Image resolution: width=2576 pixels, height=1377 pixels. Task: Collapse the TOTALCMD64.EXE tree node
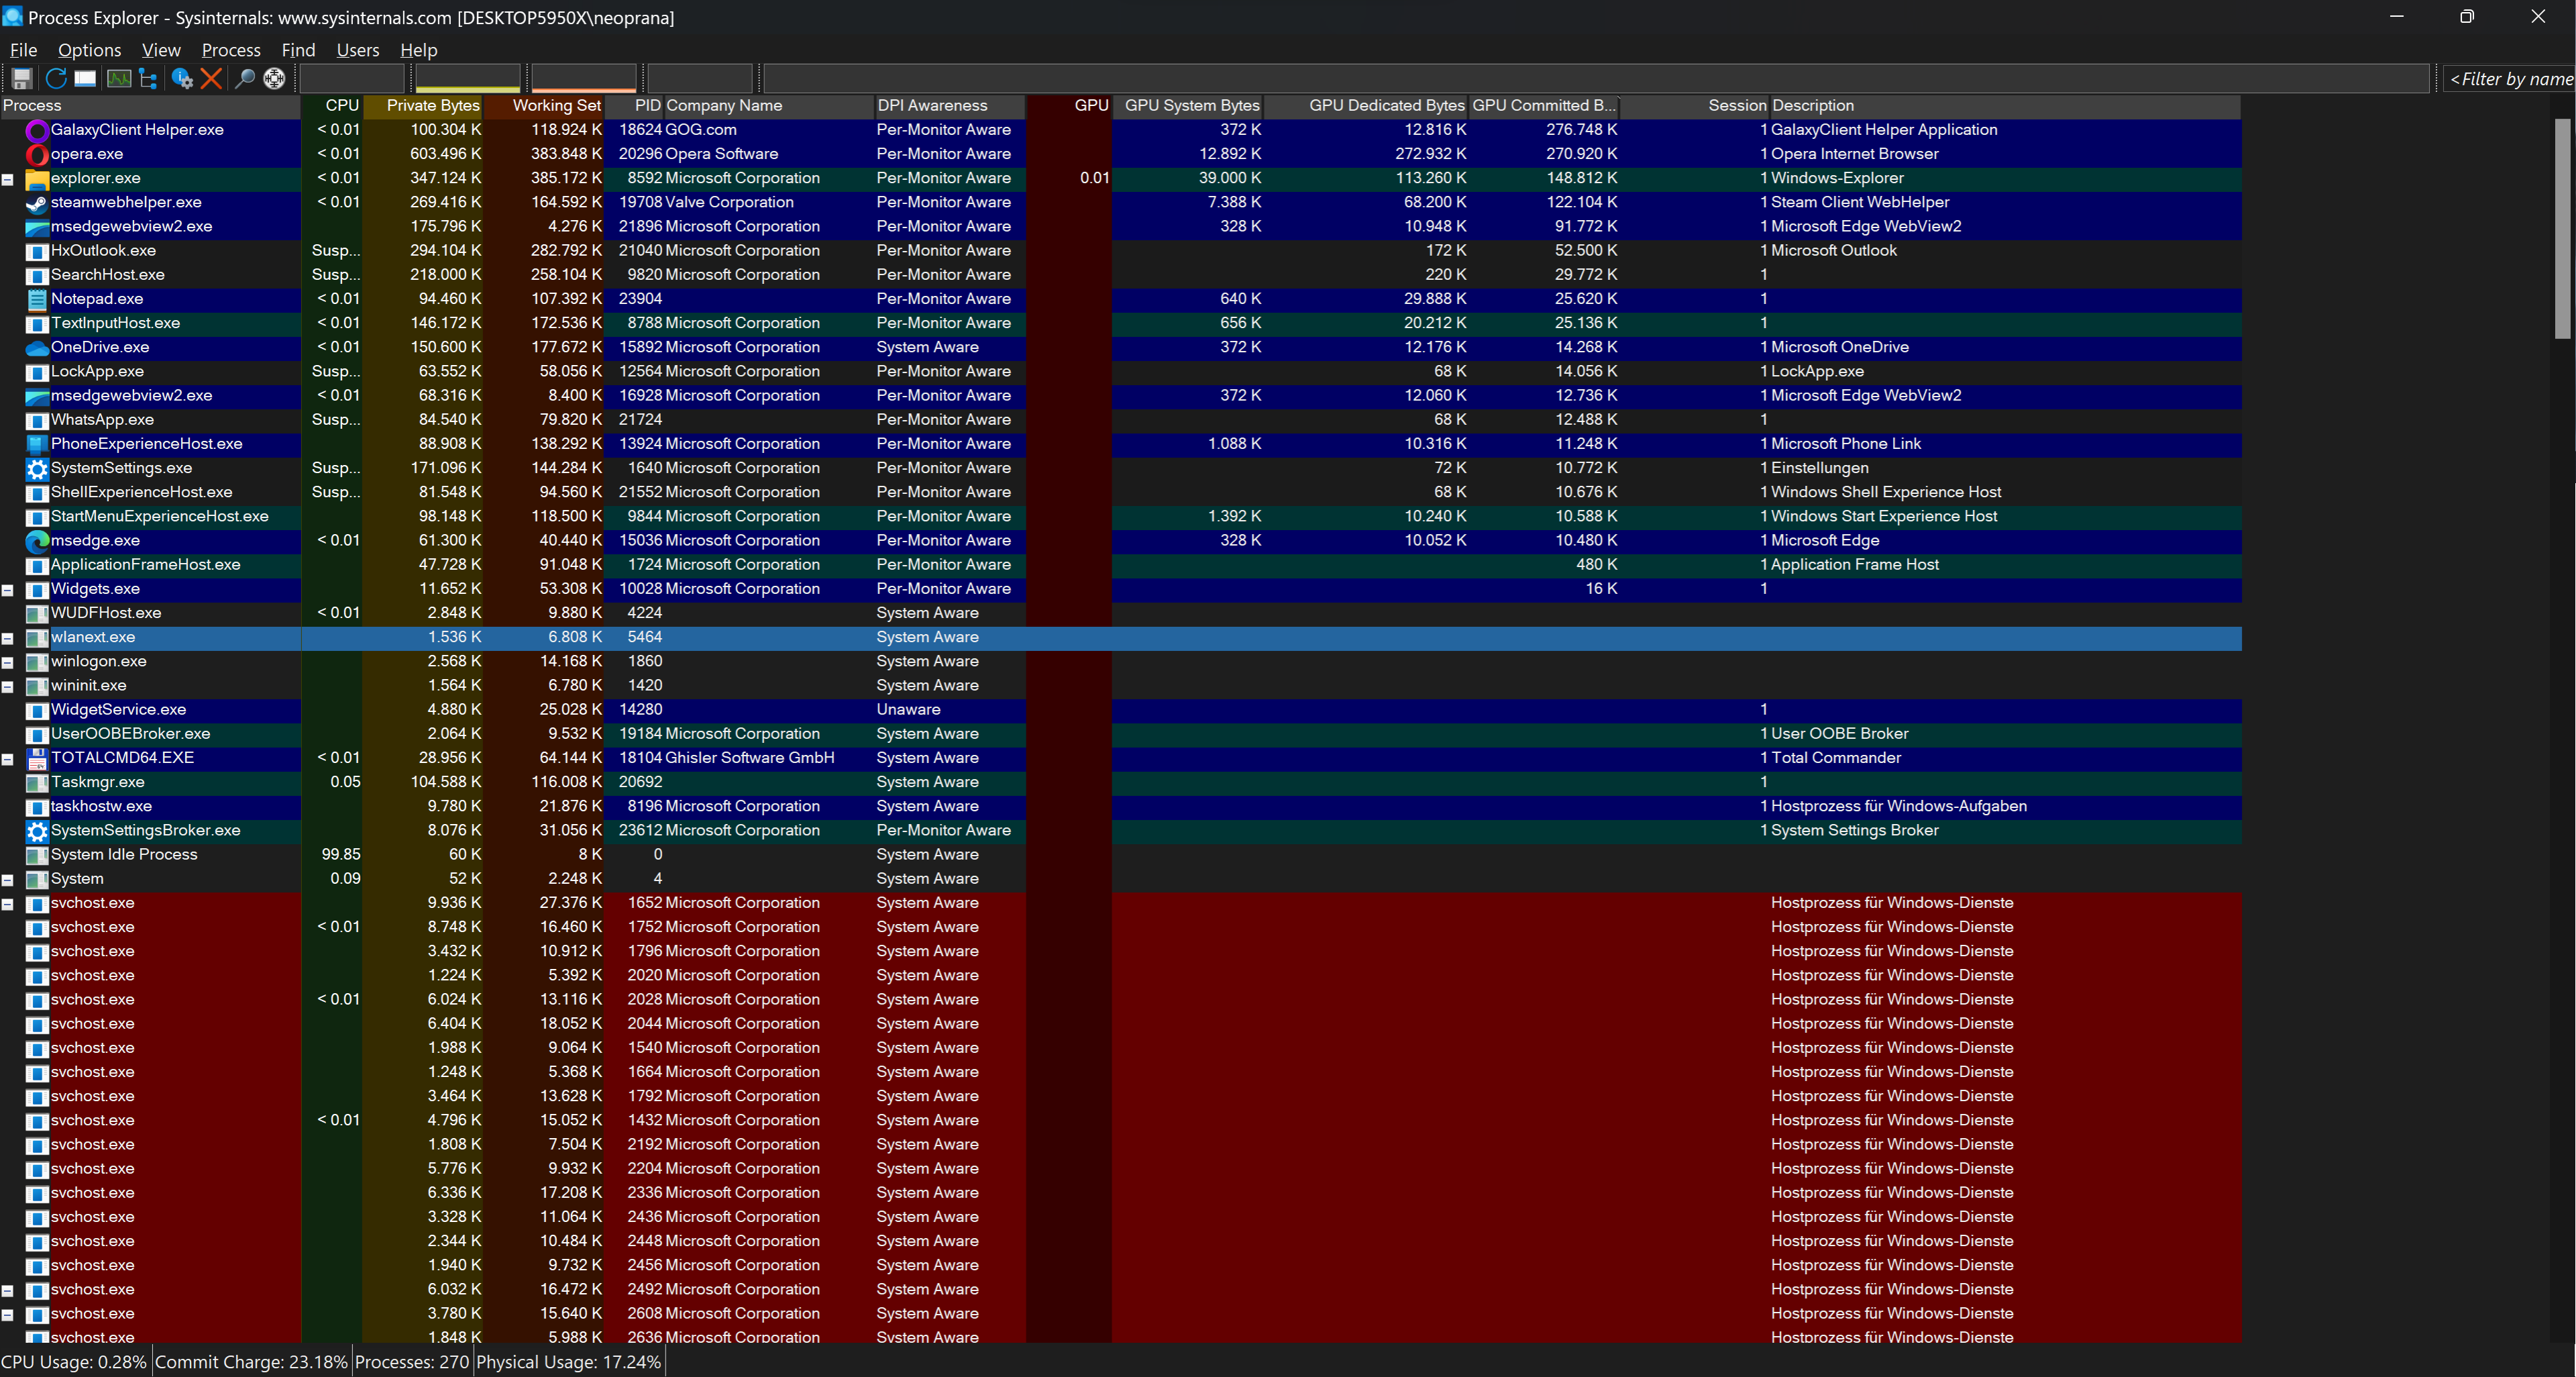pyautogui.click(x=8, y=759)
